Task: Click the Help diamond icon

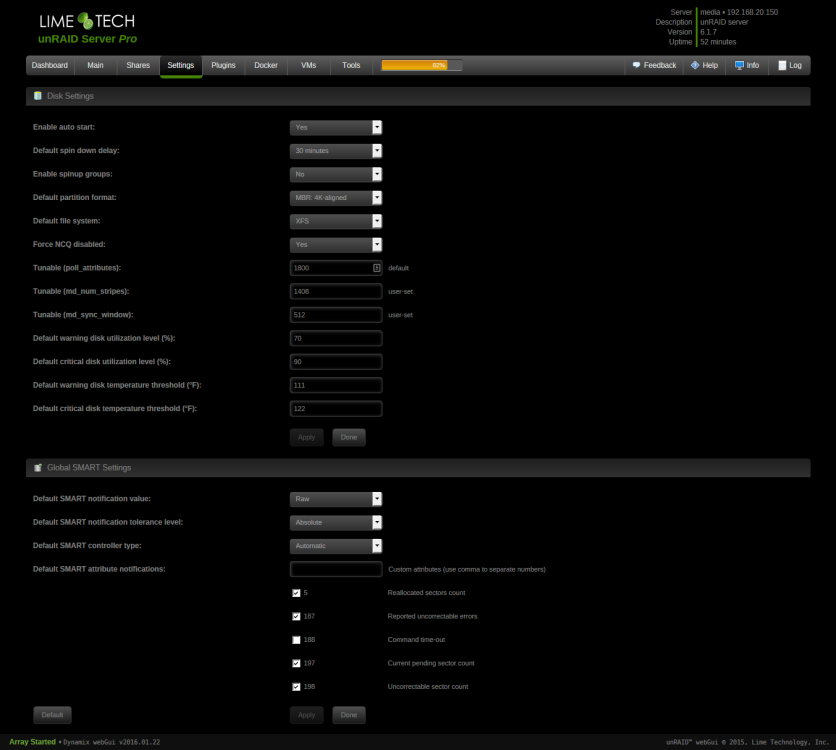Action: click(x=695, y=65)
